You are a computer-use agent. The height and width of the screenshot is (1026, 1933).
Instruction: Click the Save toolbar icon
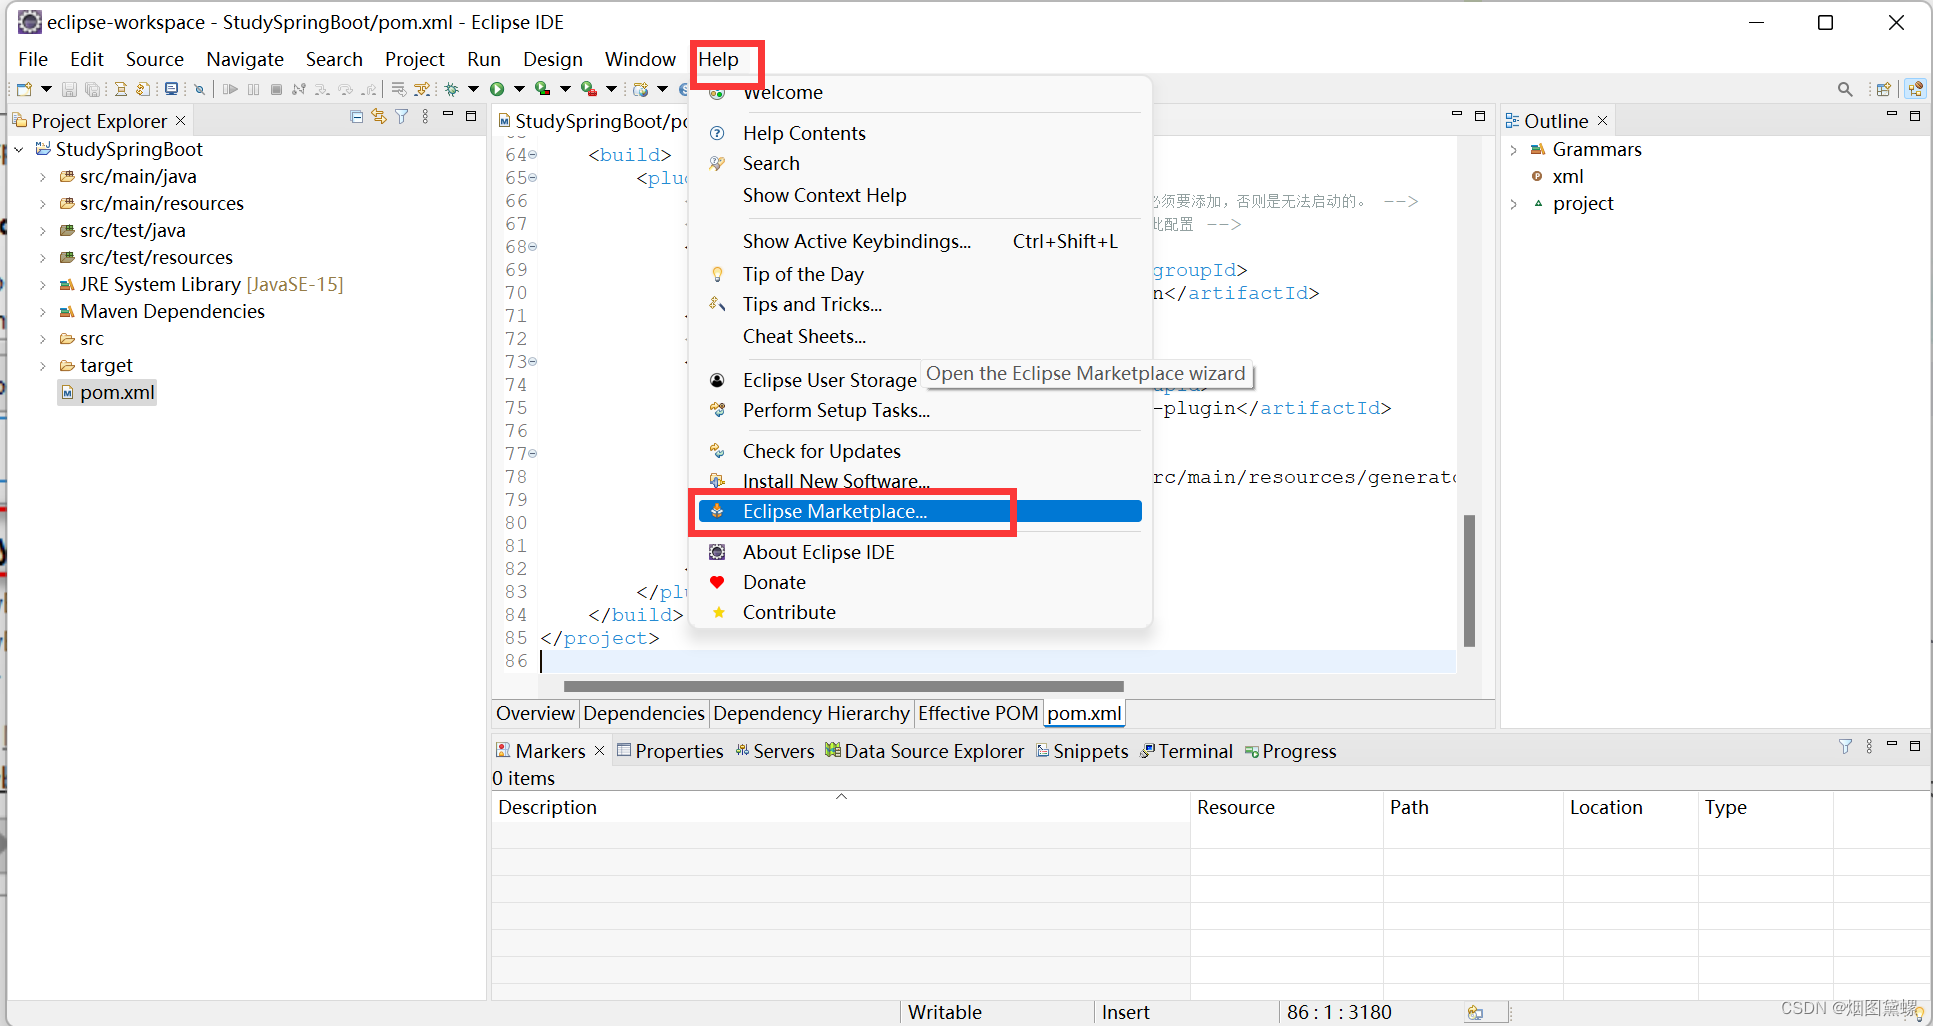click(x=69, y=89)
